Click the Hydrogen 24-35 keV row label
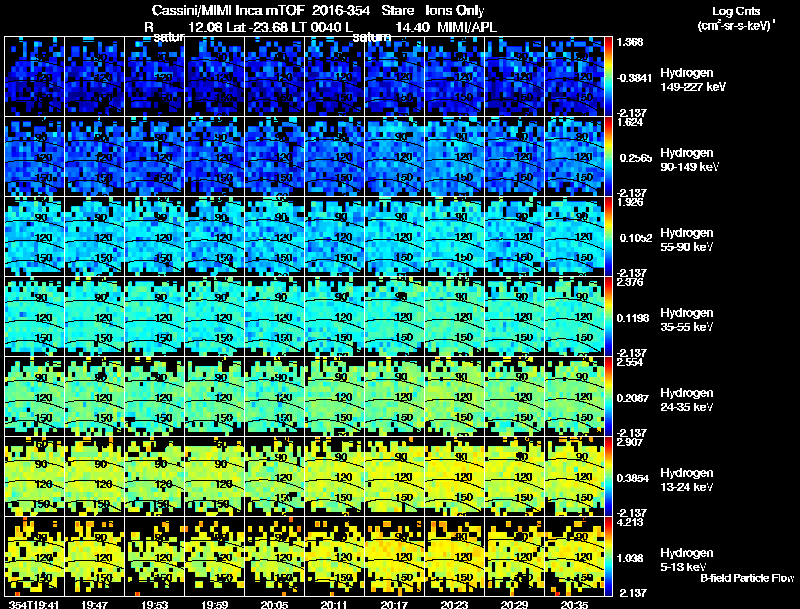Screen dimensions: 800x609 [x=687, y=400]
